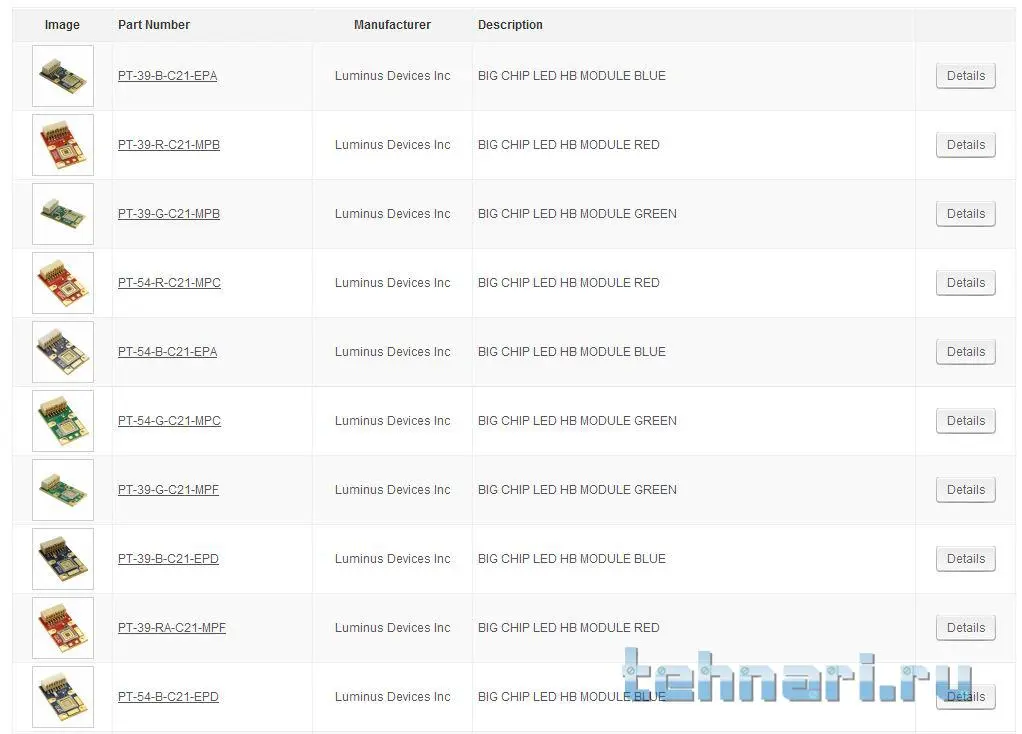The width and height of the screenshot is (1022, 734).
Task: Click Details button for PT-39-G-C21-MPB
Action: point(965,214)
